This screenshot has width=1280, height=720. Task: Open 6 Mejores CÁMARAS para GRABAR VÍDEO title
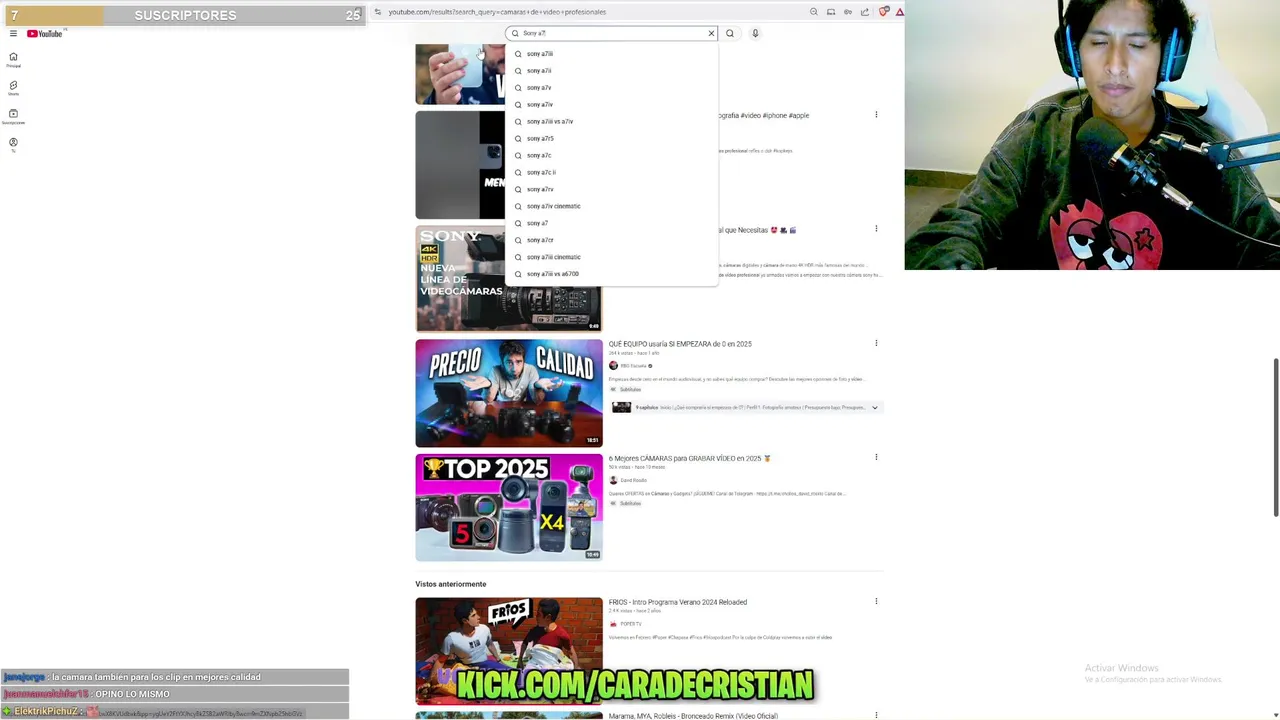pos(690,458)
